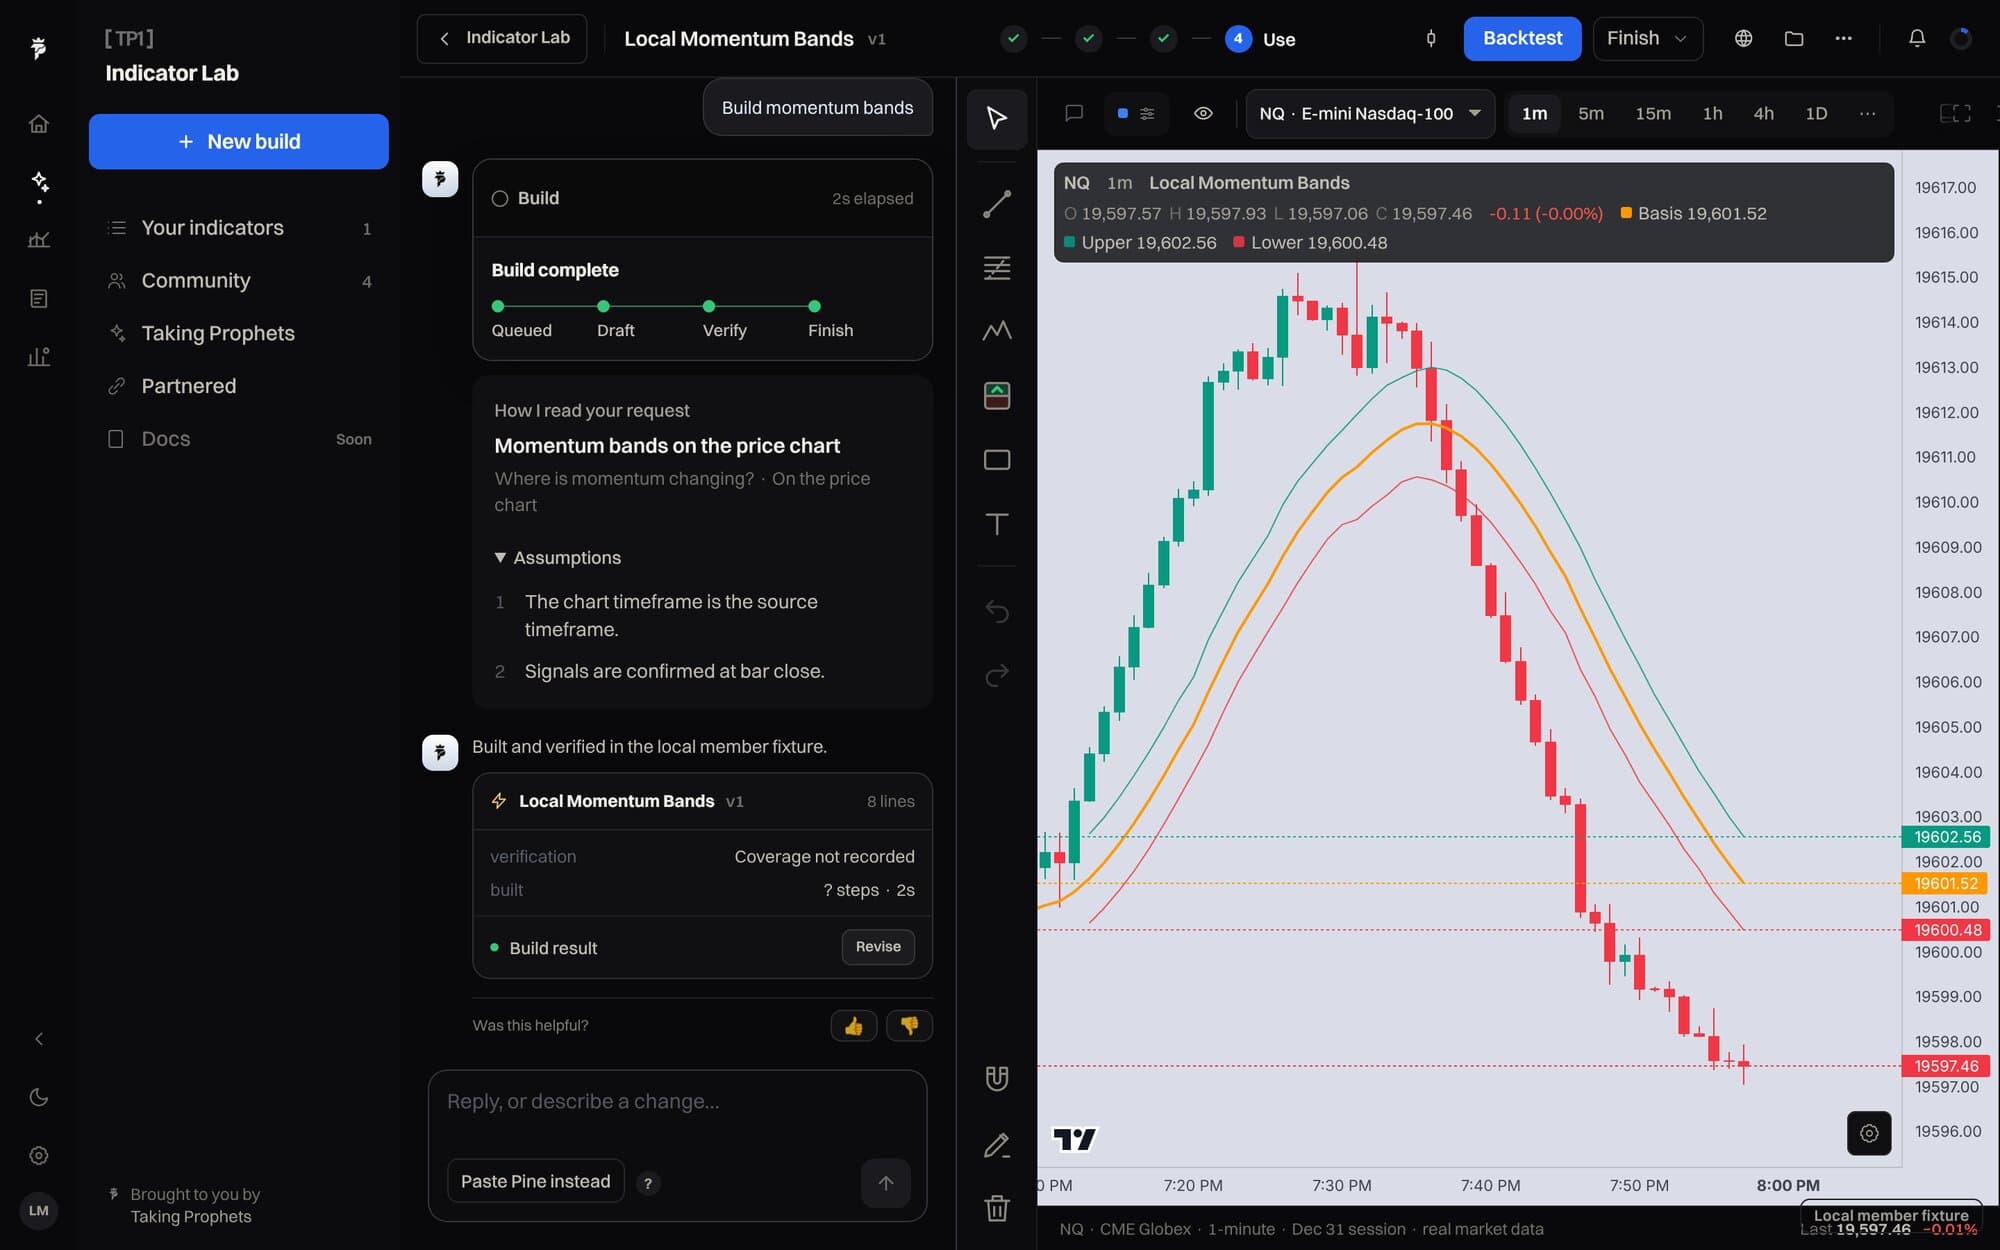Click the globe language icon

point(1743,38)
